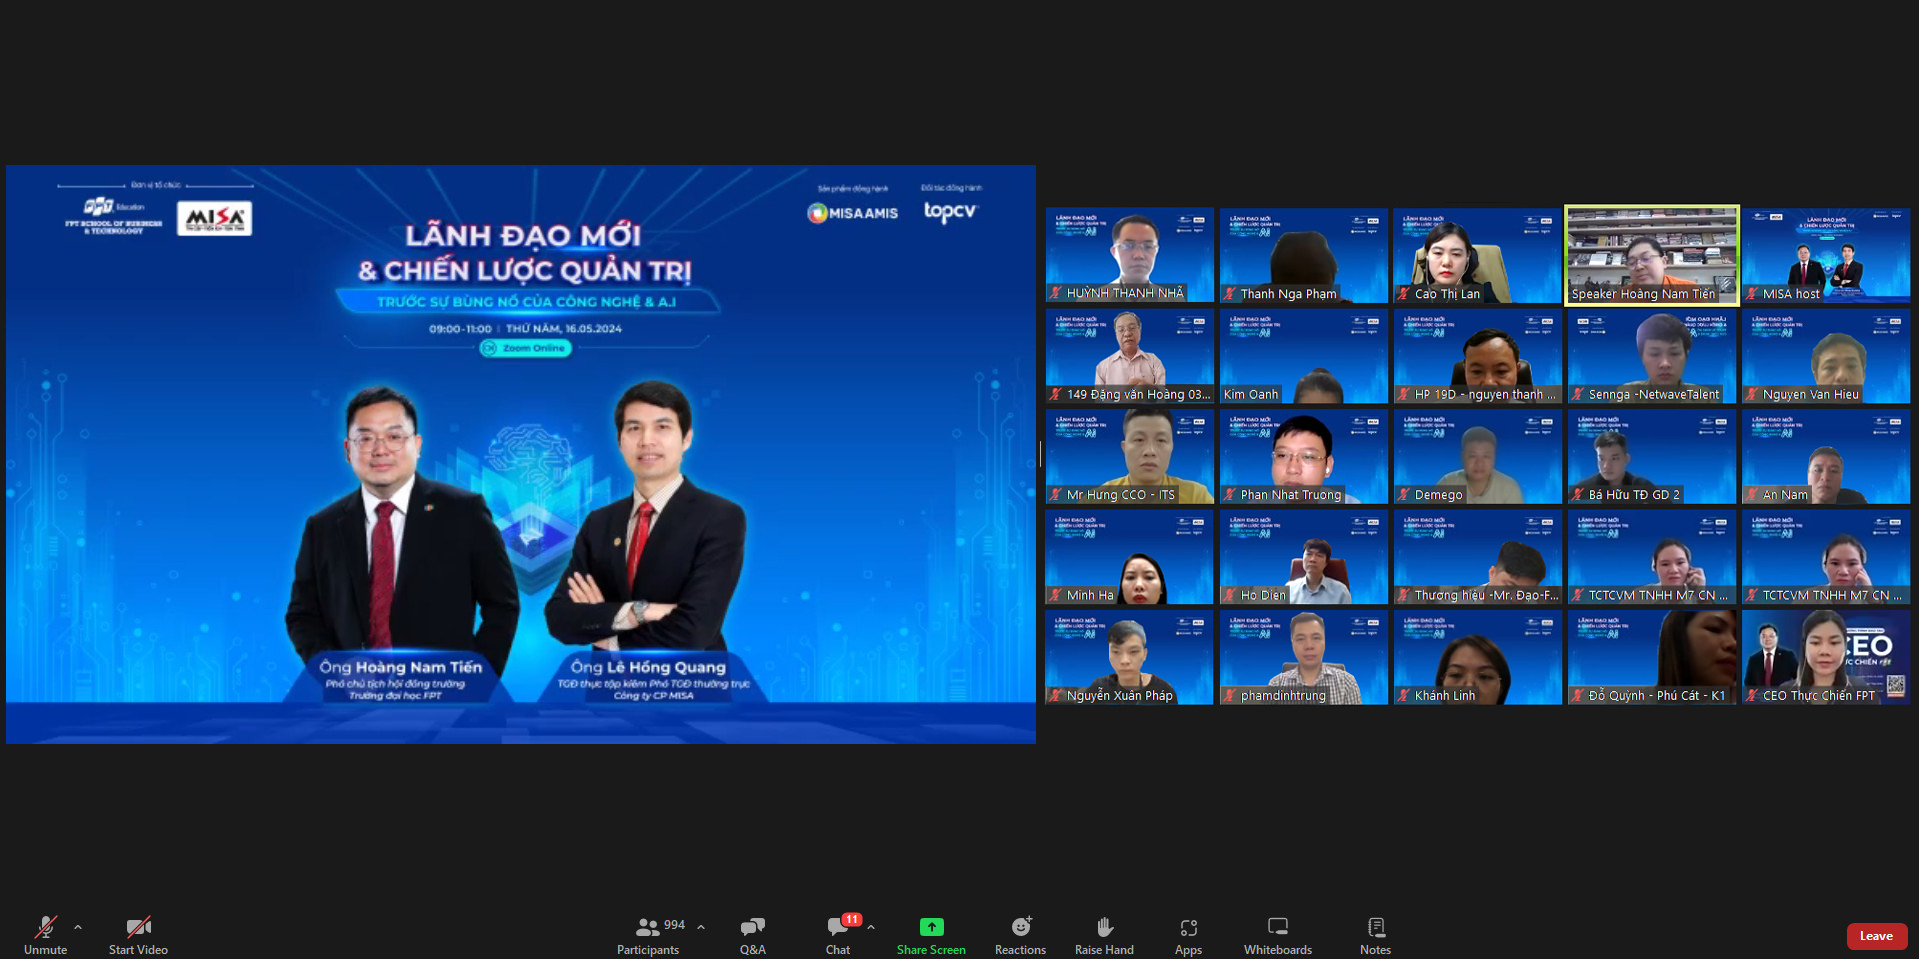Select Thương hiệu -Mr. Đạo tile

tap(1478, 557)
